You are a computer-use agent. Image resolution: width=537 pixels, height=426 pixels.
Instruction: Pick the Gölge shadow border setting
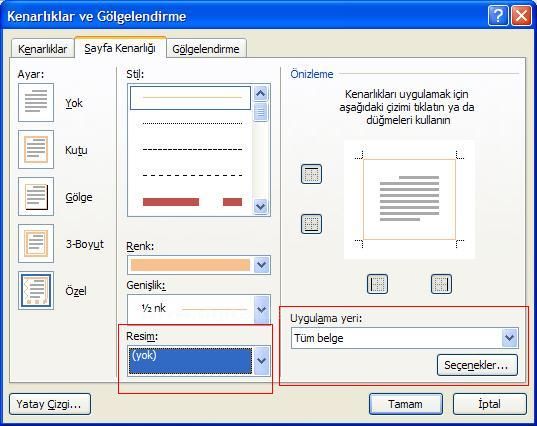click(36, 197)
